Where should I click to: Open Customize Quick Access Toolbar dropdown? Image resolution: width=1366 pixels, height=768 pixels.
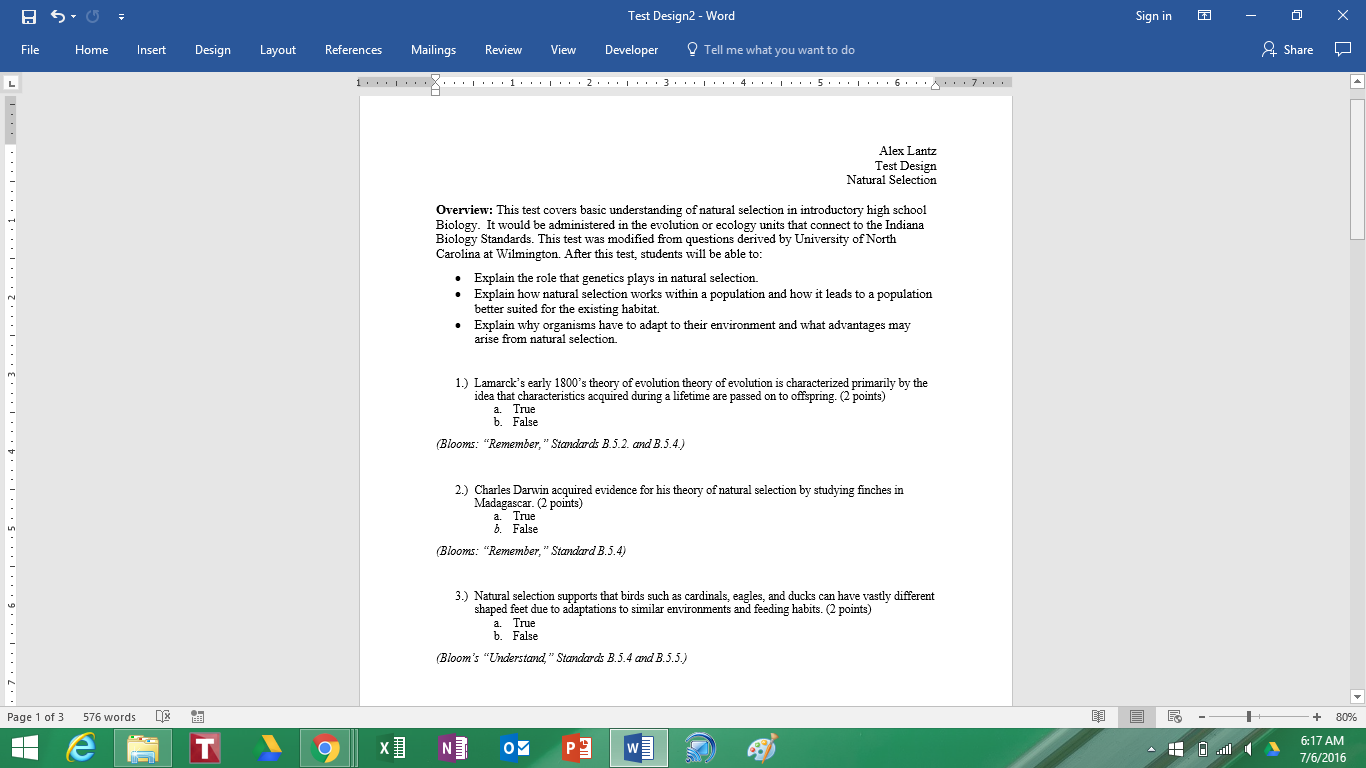coord(121,17)
